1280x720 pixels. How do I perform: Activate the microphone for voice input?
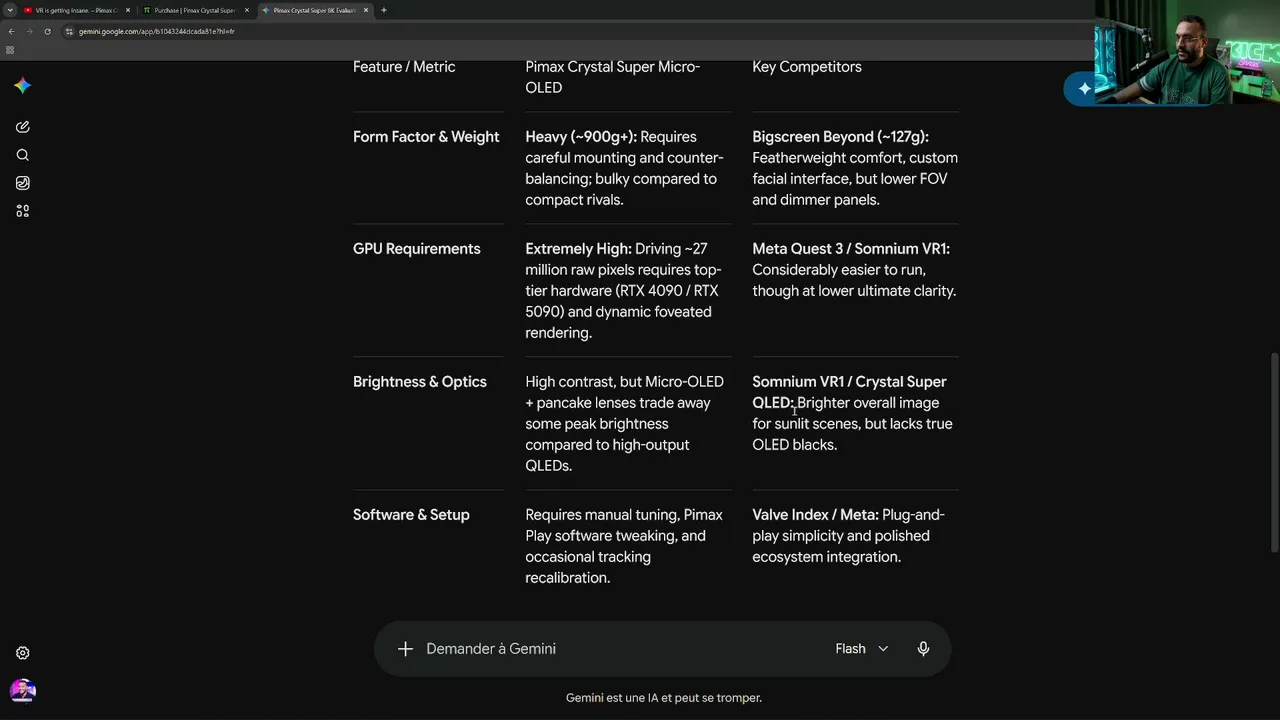pyautogui.click(x=923, y=649)
